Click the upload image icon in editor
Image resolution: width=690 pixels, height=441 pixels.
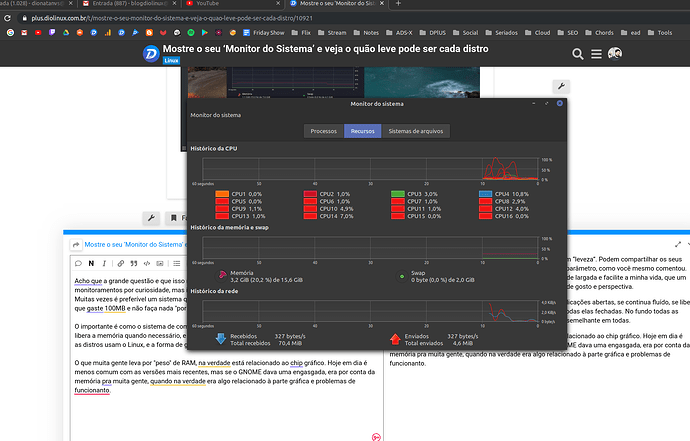160,263
